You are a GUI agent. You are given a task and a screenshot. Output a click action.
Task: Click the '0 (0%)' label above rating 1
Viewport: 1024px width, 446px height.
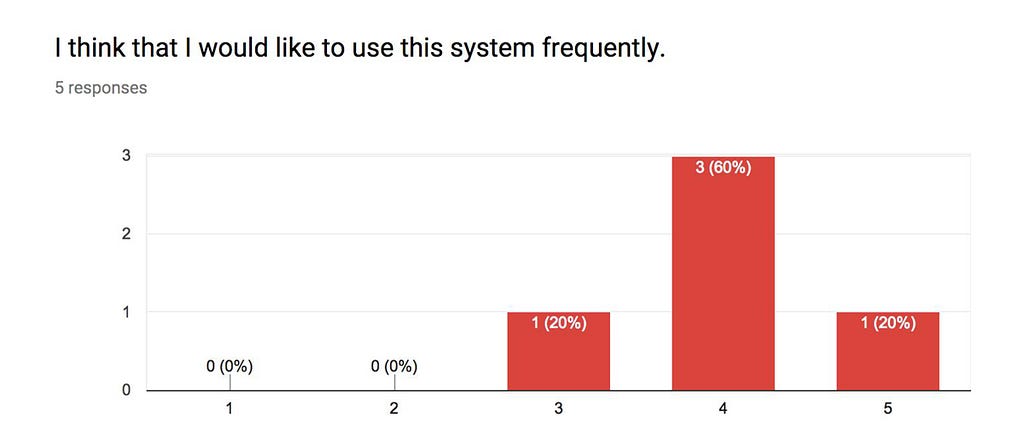pos(229,367)
